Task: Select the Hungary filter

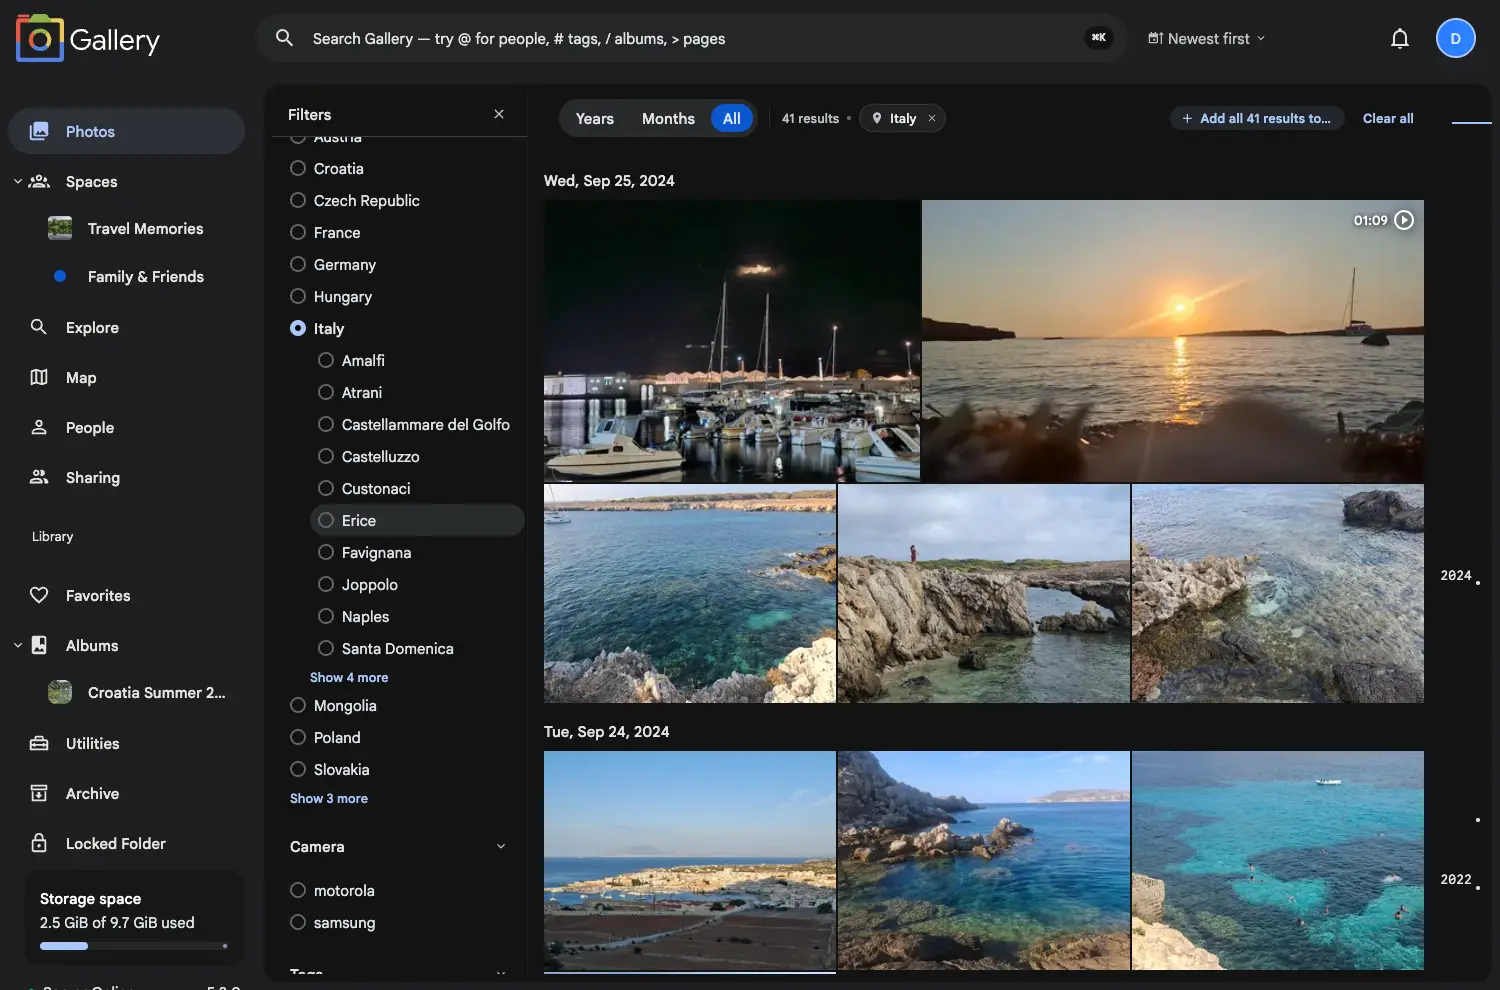Action: coord(298,296)
